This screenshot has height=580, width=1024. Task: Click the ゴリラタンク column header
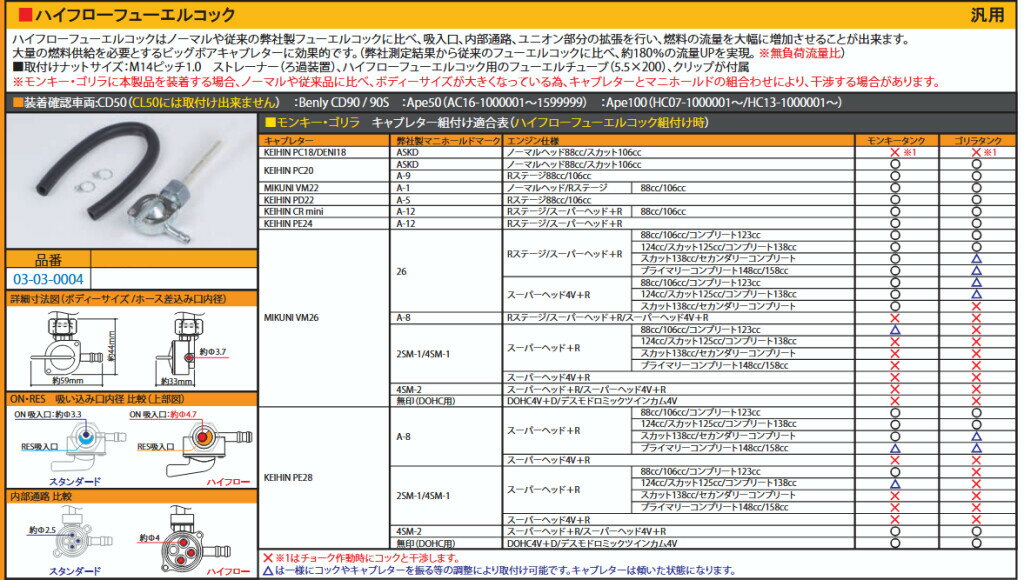click(x=977, y=141)
